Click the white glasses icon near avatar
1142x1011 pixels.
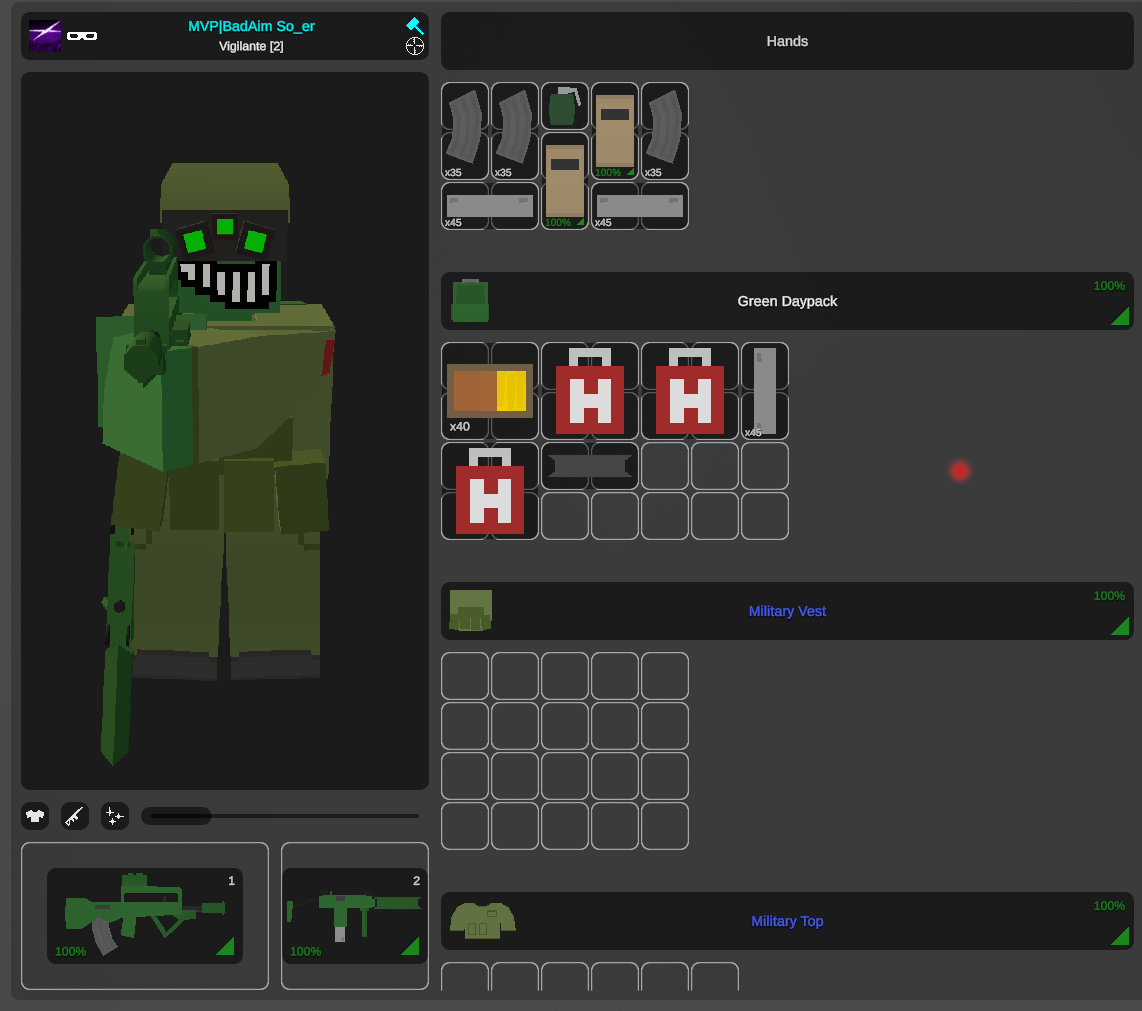[x=82, y=36]
